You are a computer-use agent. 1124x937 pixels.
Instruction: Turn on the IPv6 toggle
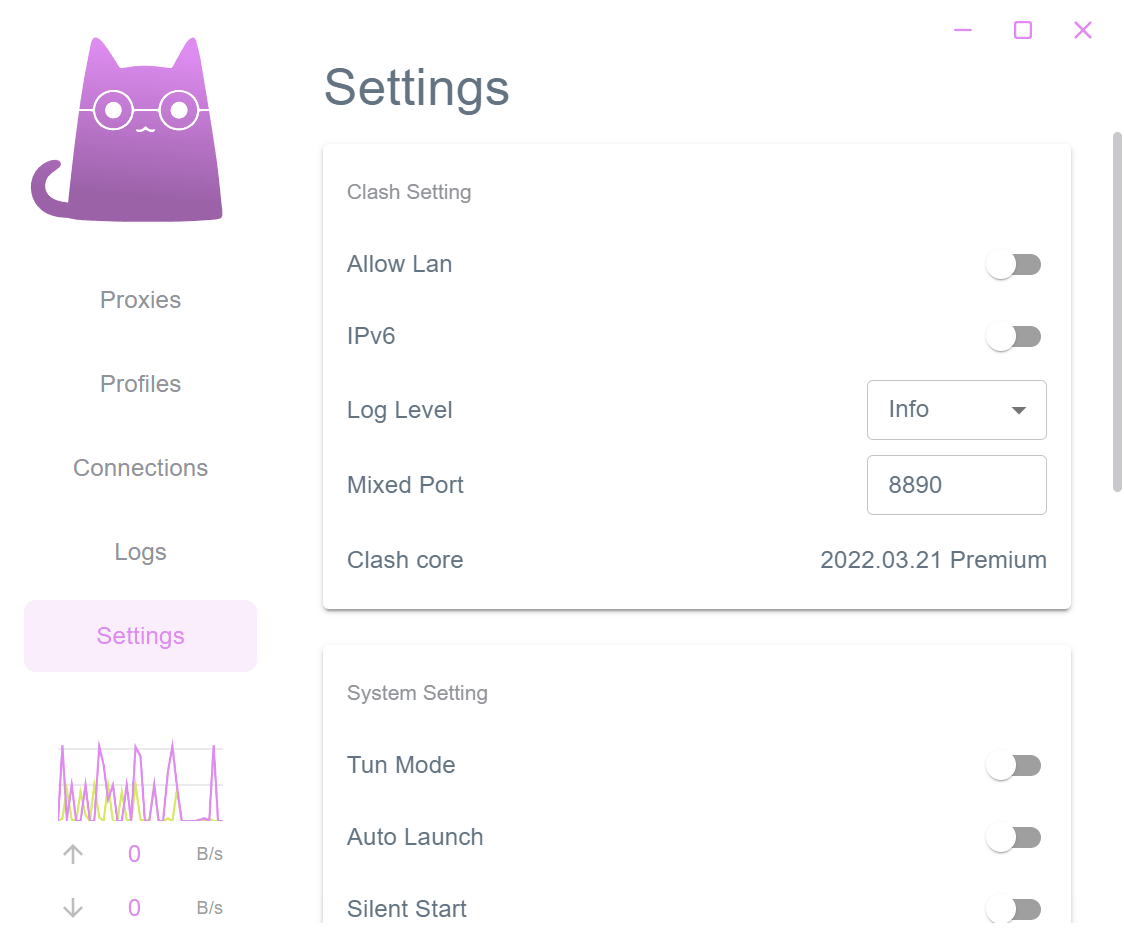[1014, 337]
